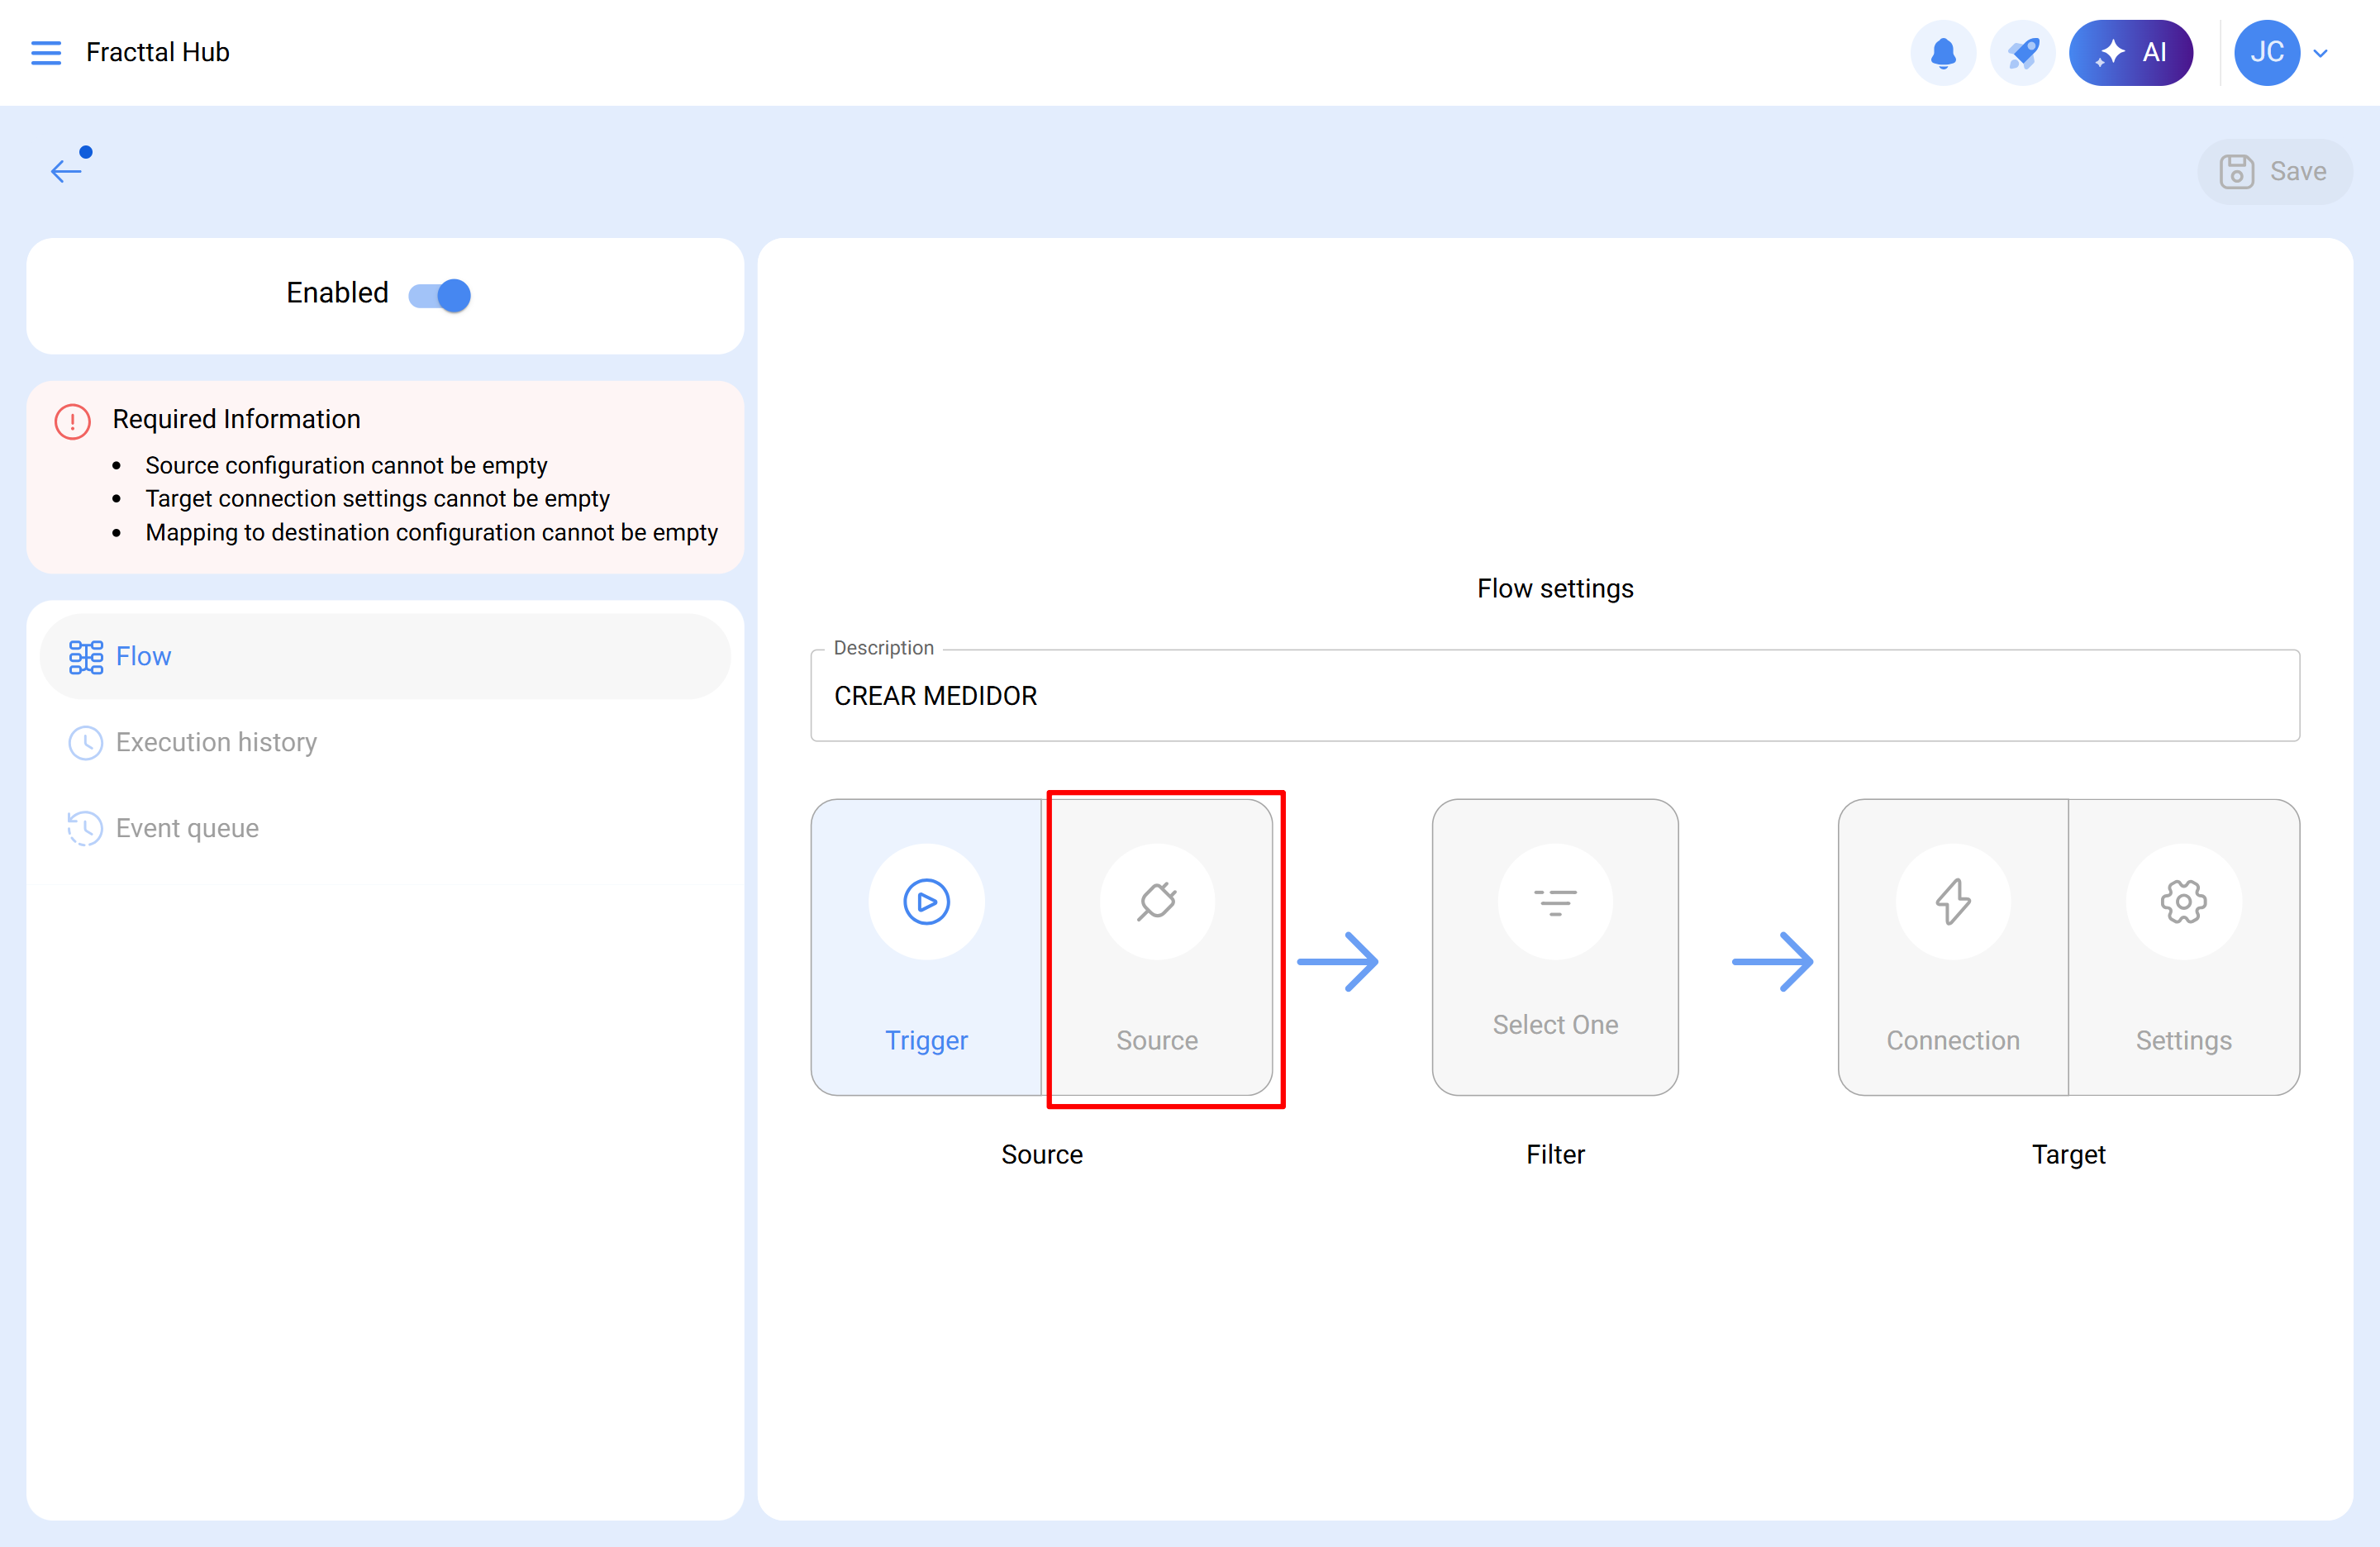Click the Execution history clock icon
Viewport: 2380px width, 1547px height.
(86, 742)
